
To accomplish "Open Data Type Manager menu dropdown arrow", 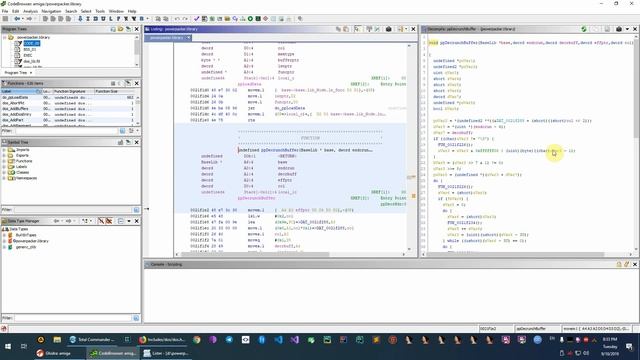I will tap(129, 221).
